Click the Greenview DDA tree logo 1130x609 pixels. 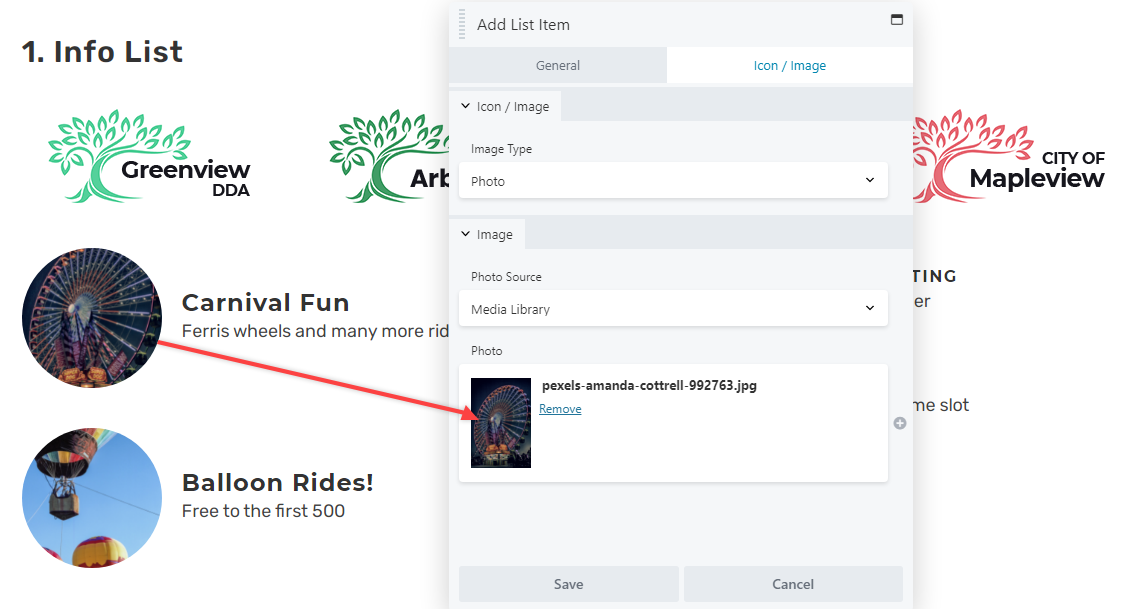point(149,156)
